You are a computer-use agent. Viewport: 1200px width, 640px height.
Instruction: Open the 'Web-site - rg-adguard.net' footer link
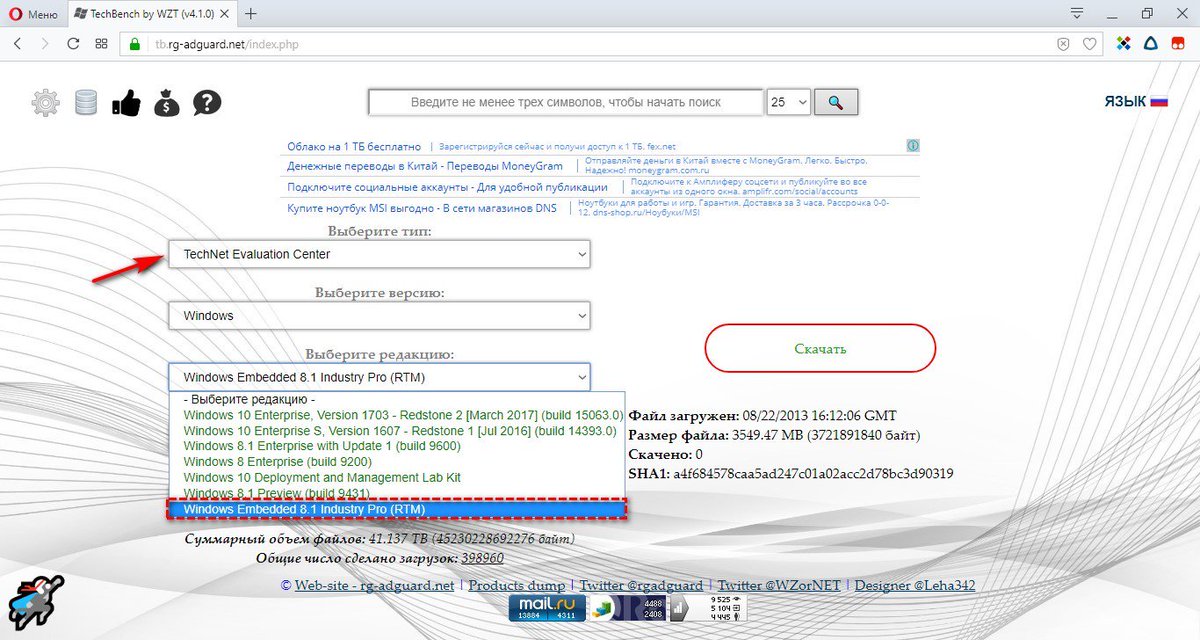374,586
